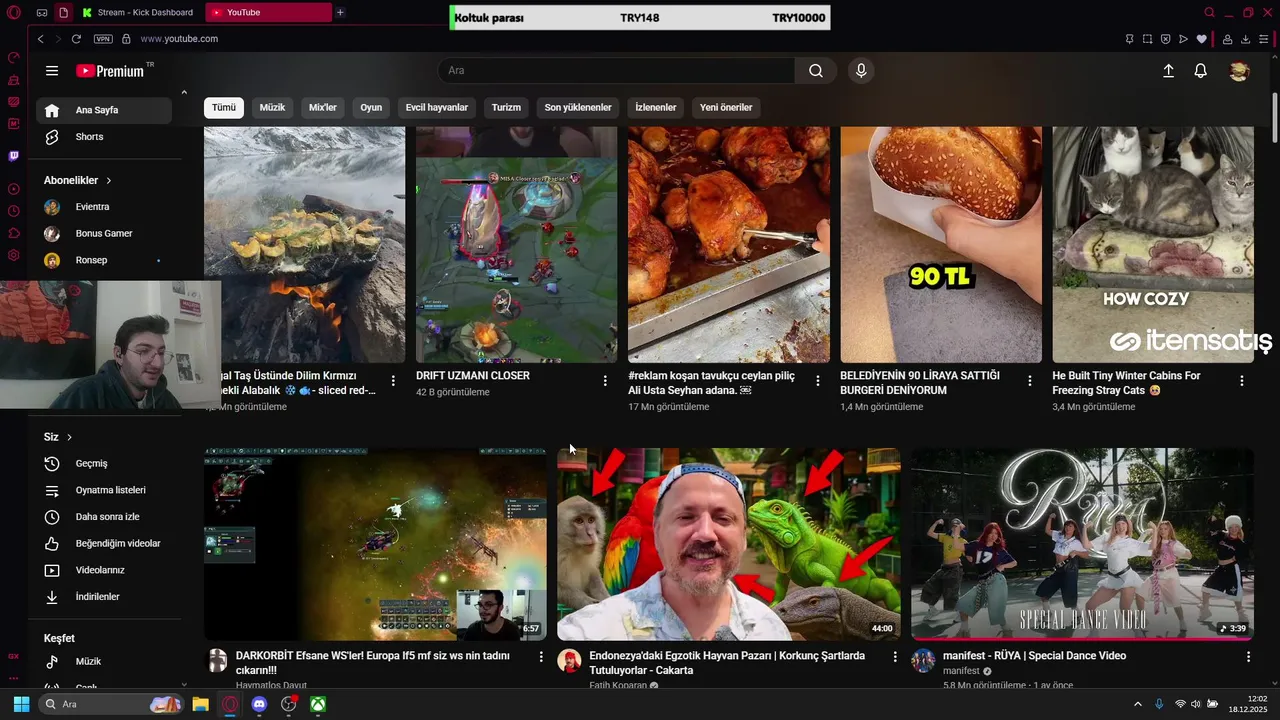Open the create/upload video icon

(x=1168, y=71)
